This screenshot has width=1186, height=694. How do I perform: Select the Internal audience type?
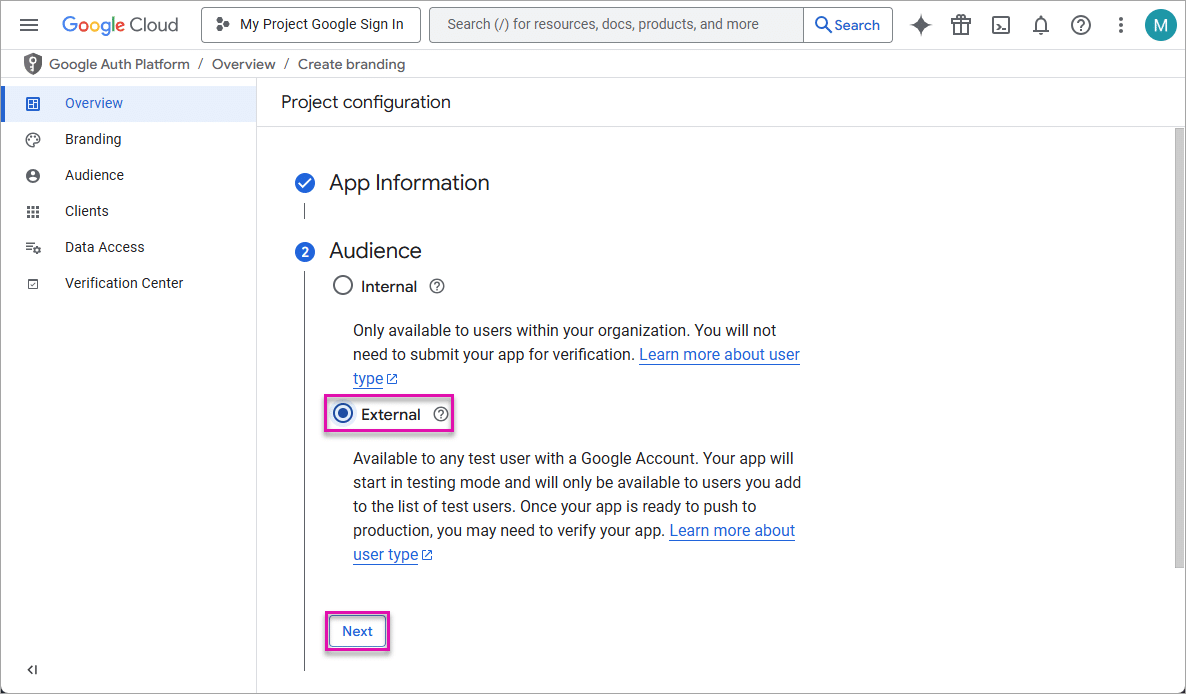click(343, 285)
